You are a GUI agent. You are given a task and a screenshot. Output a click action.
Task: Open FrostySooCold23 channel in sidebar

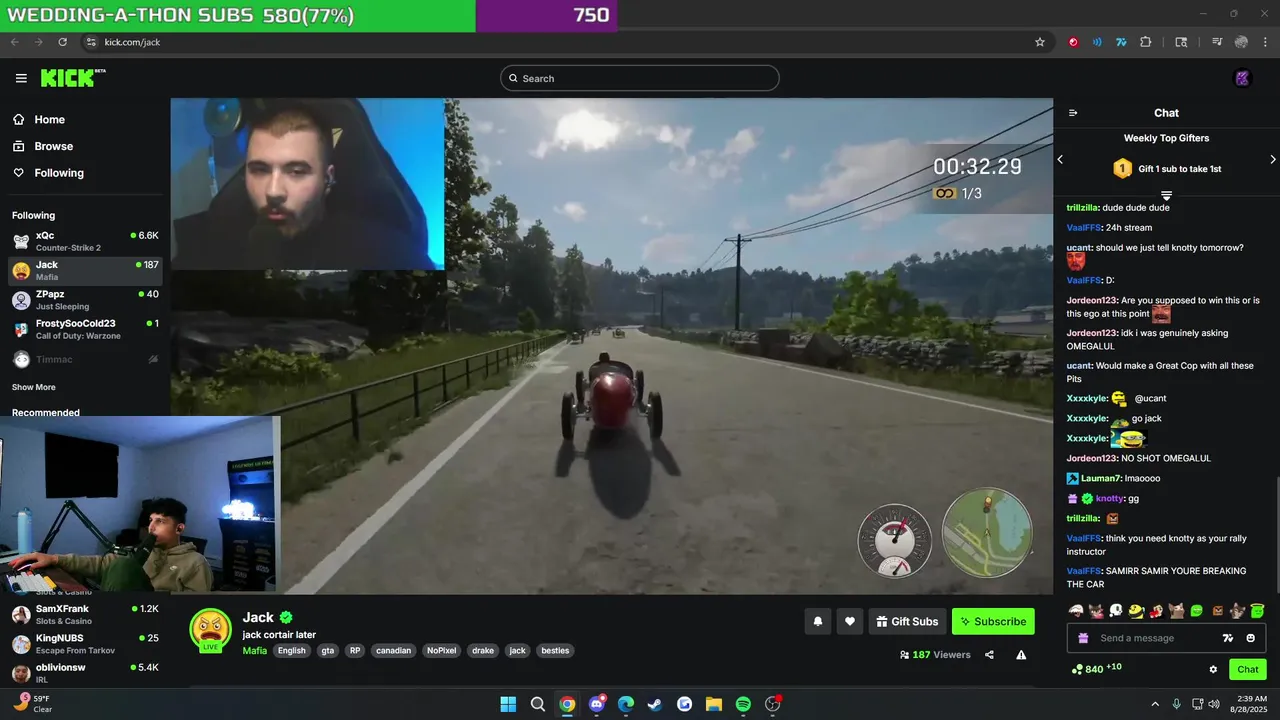[85, 329]
